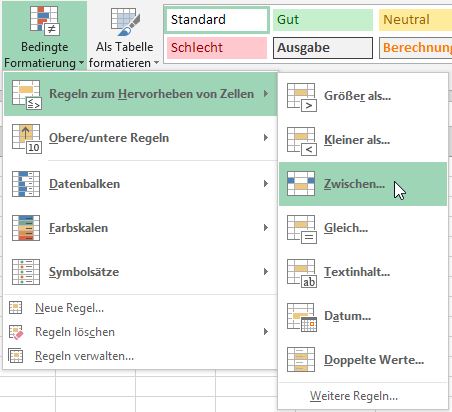Apply the Schlecht red cell style
The image size is (452, 412).
[217, 47]
